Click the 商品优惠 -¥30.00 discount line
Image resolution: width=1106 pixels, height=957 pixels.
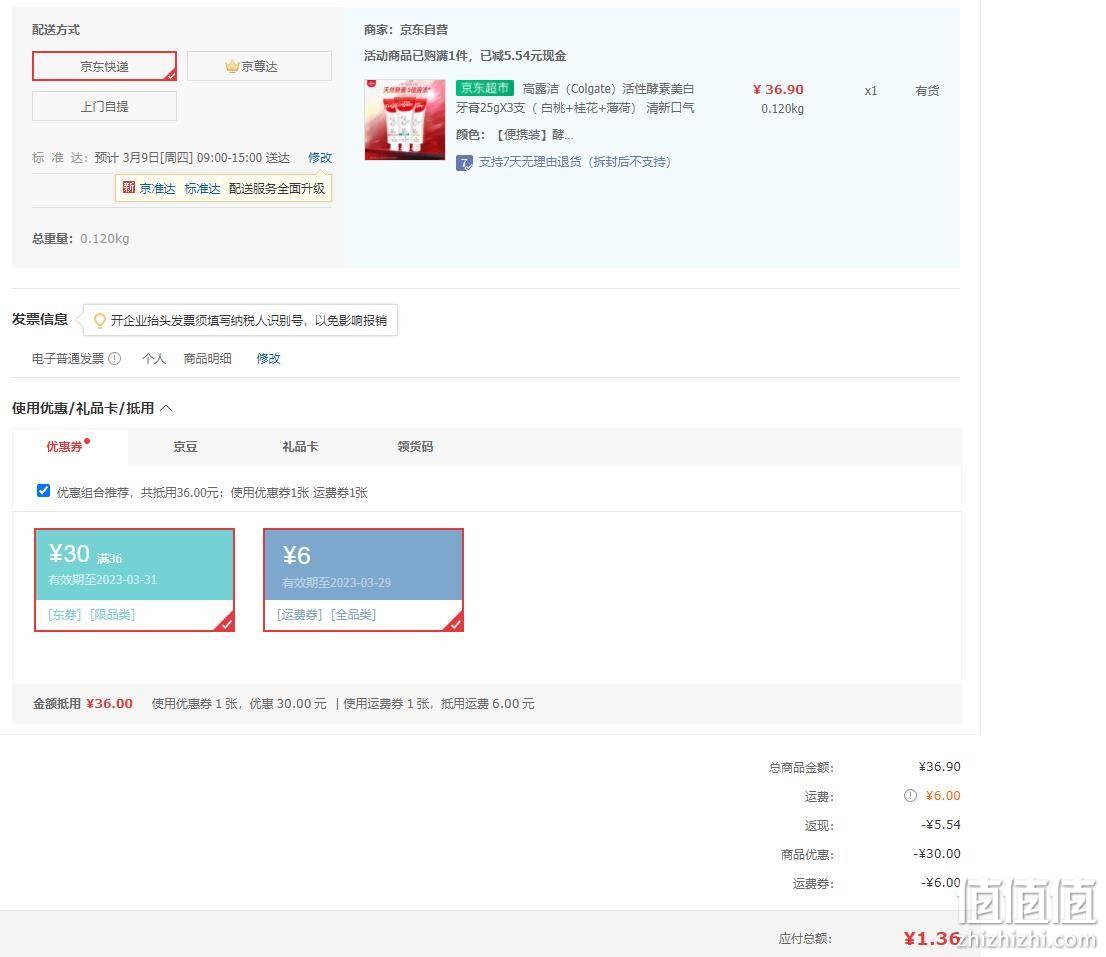pyautogui.click(x=870, y=854)
